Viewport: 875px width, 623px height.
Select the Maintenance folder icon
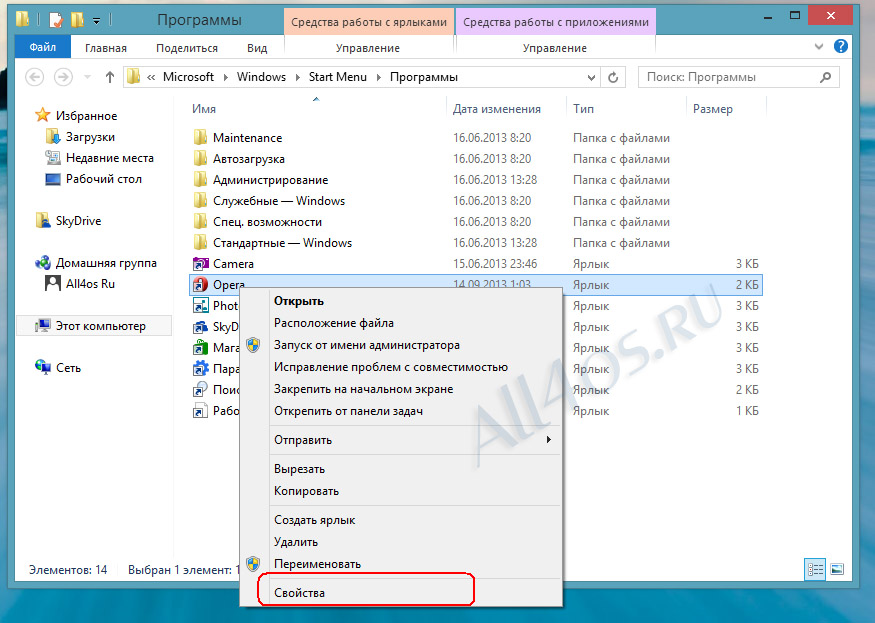pos(200,137)
